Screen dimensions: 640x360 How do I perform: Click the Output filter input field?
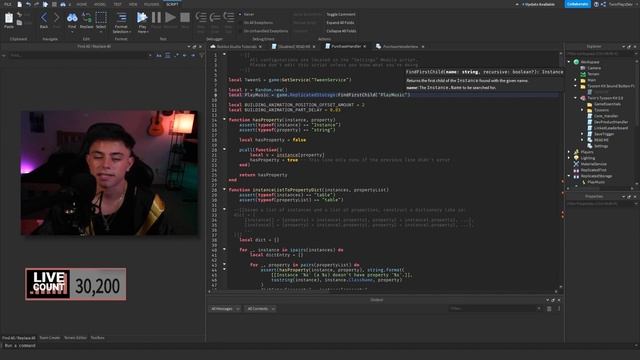click(x=495, y=309)
